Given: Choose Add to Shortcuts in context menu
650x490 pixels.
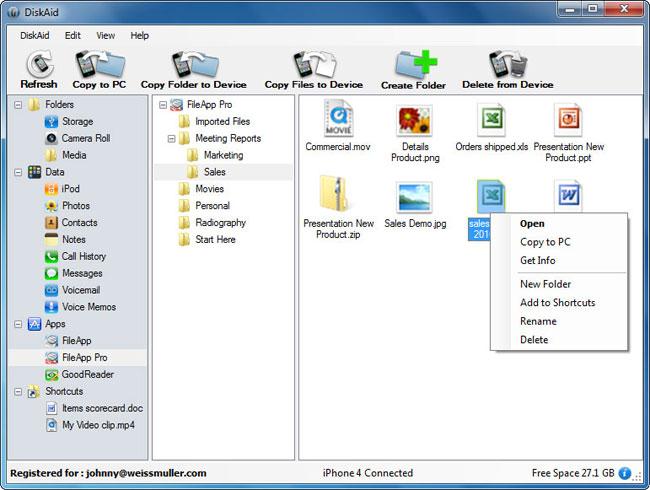Looking at the screenshot, I should (x=557, y=303).
